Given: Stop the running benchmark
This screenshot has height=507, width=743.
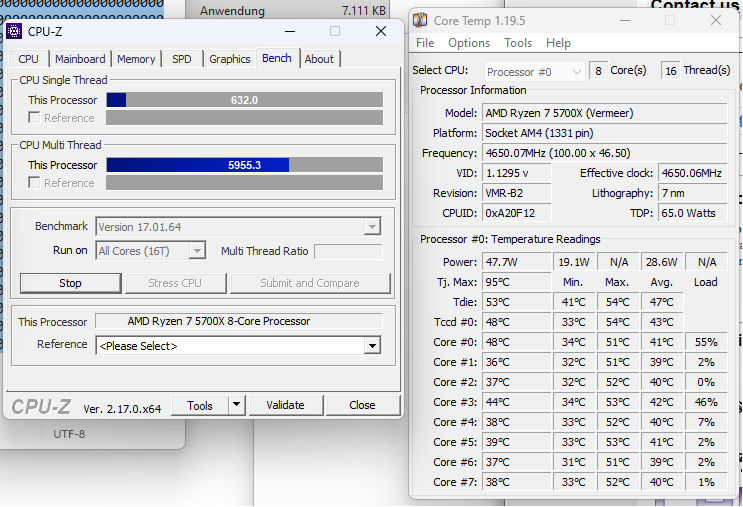Looking at the screenshot, I should 70,283.
